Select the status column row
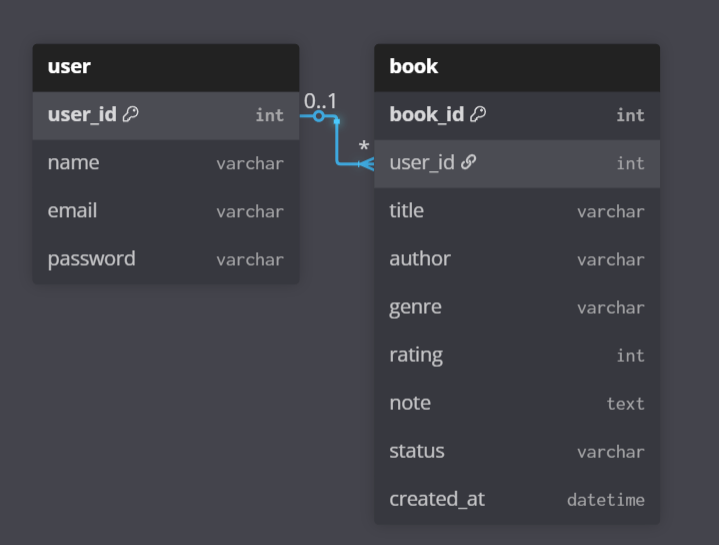Viewport: 719px width, 545px height. (517, 452)
